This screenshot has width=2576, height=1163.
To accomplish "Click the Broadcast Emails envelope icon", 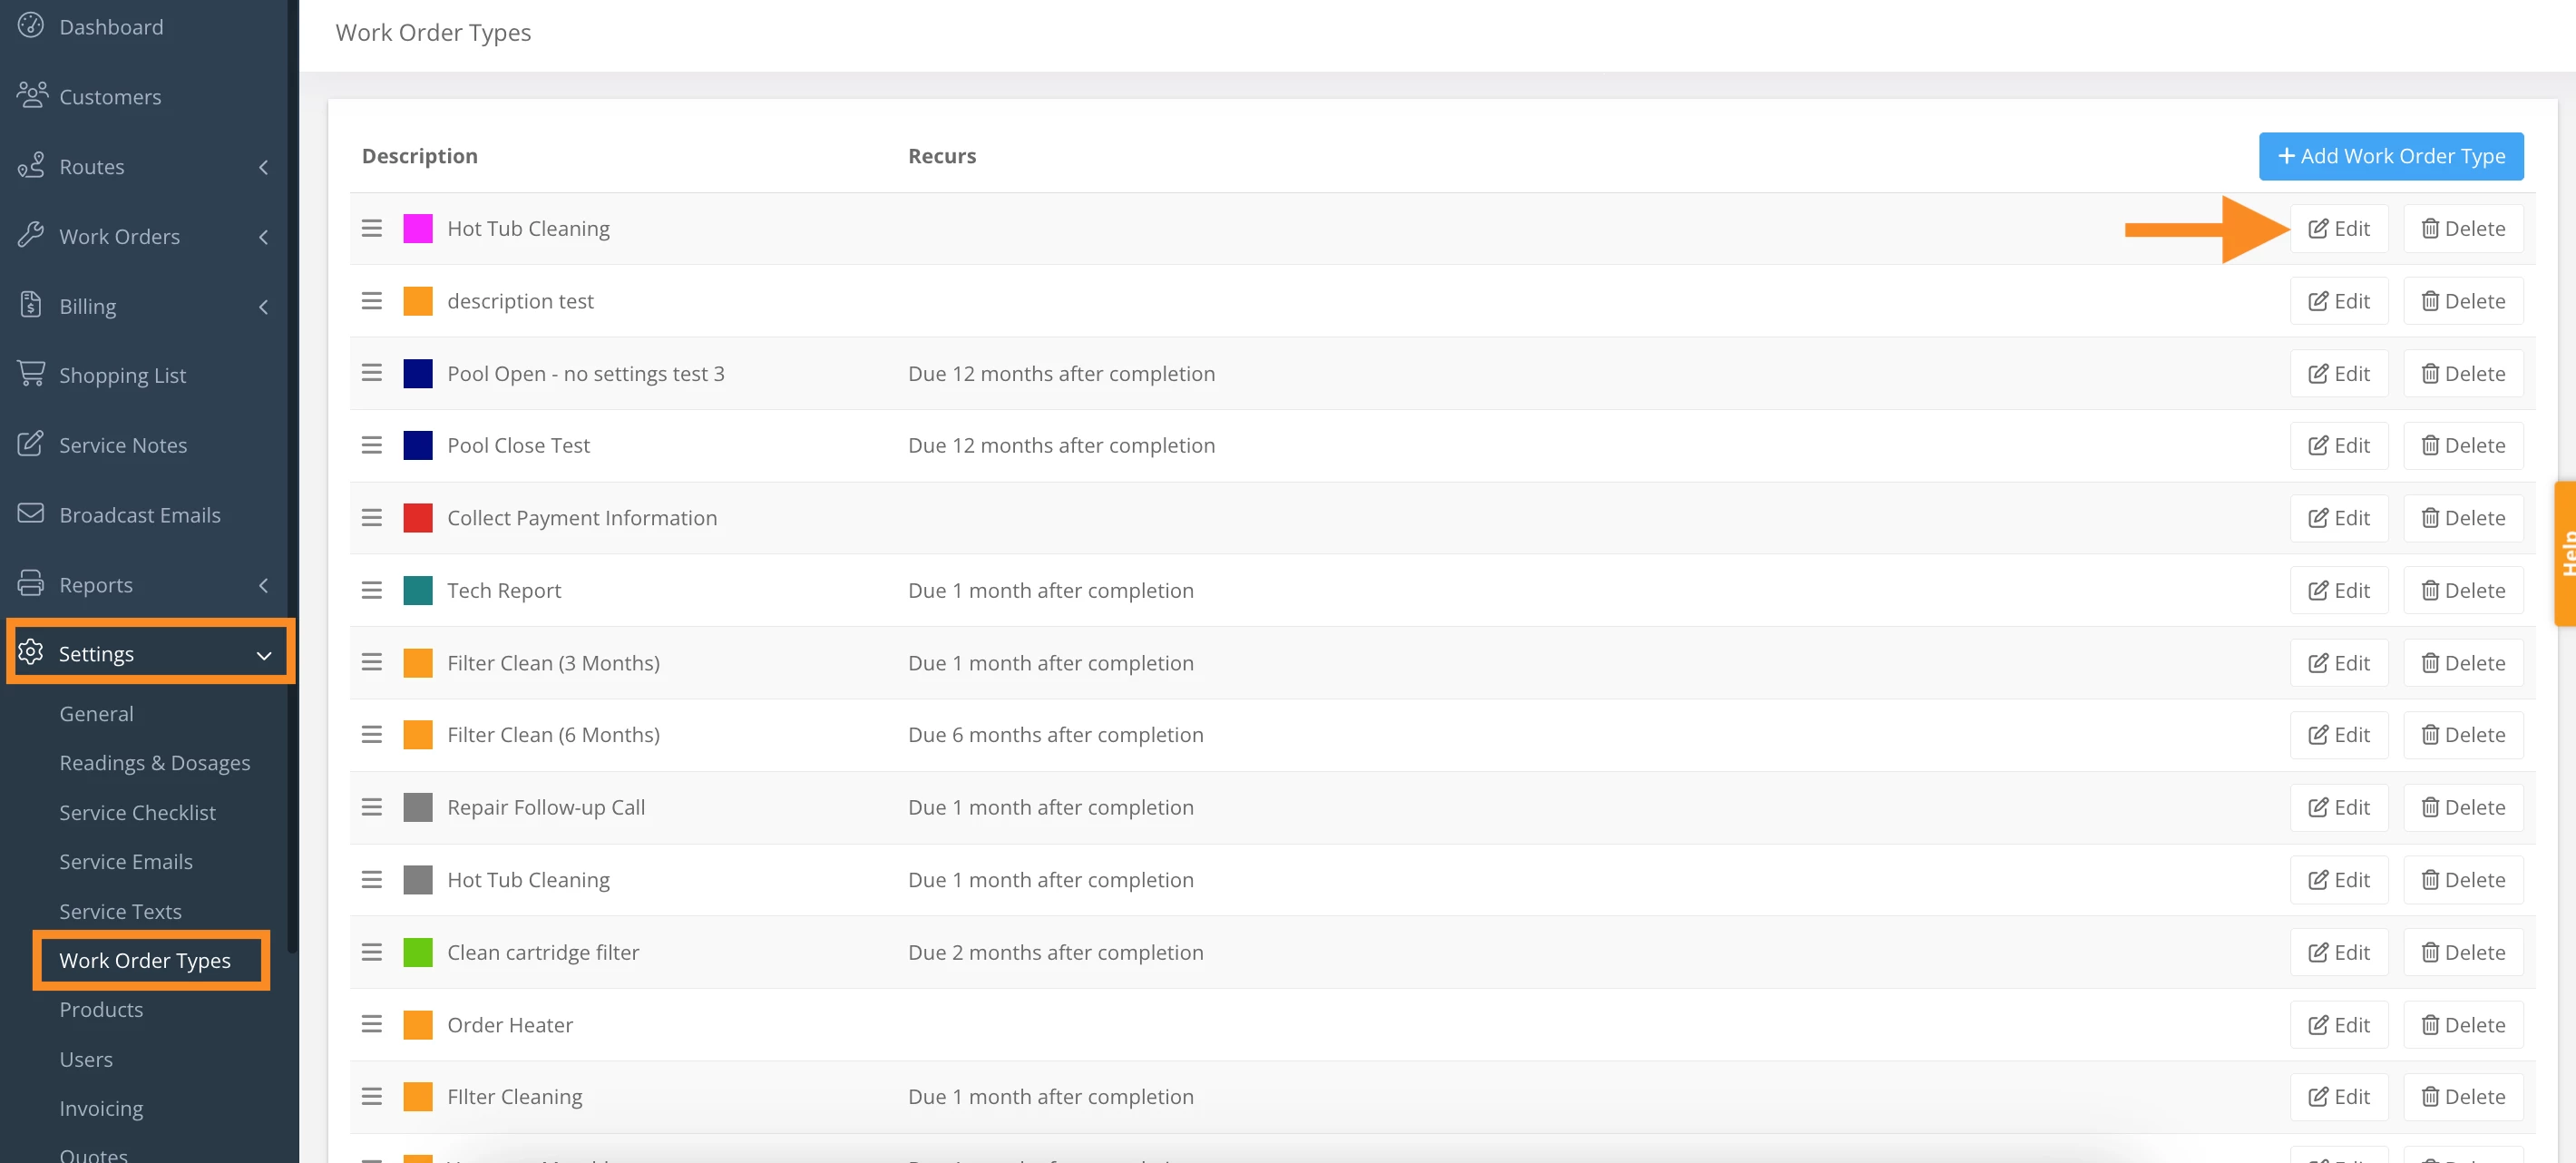I will 31,514.
